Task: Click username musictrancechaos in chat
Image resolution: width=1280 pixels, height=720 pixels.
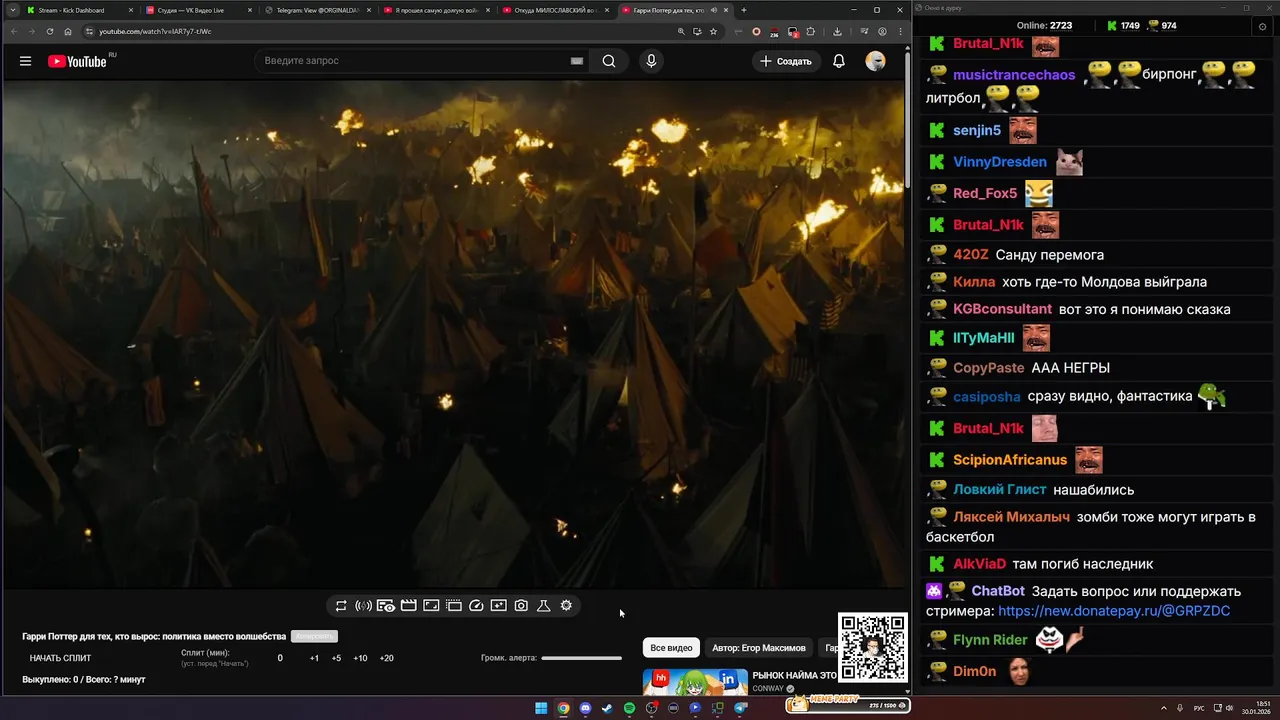Action: (x=1014, y=75)
